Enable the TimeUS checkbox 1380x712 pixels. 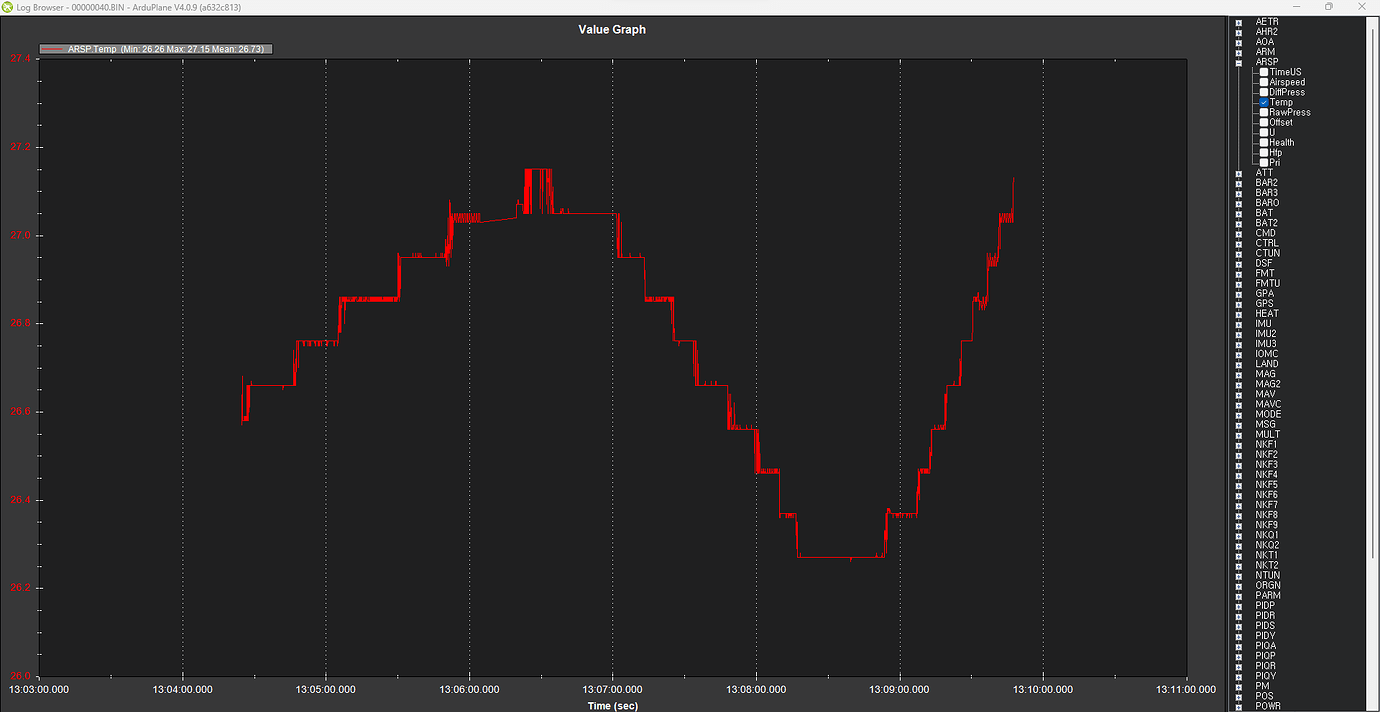click(x=1264, y=72)
